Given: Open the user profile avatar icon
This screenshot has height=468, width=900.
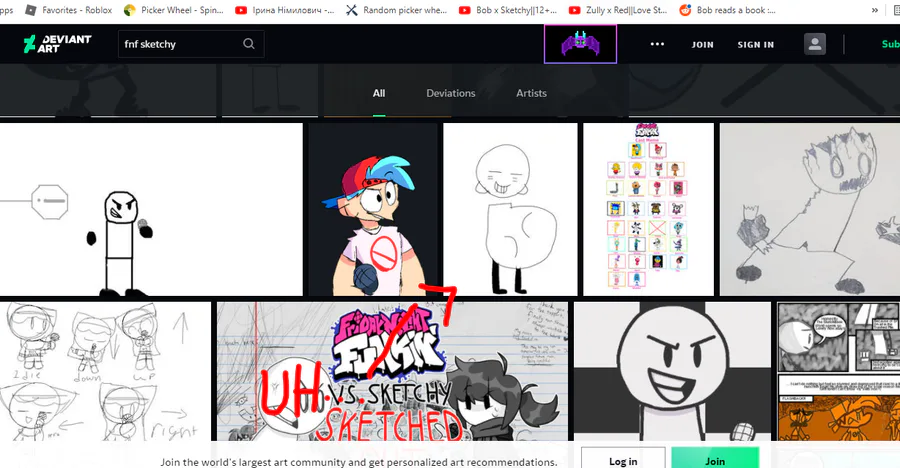Looking at the screenshot, I should [814, 44].
